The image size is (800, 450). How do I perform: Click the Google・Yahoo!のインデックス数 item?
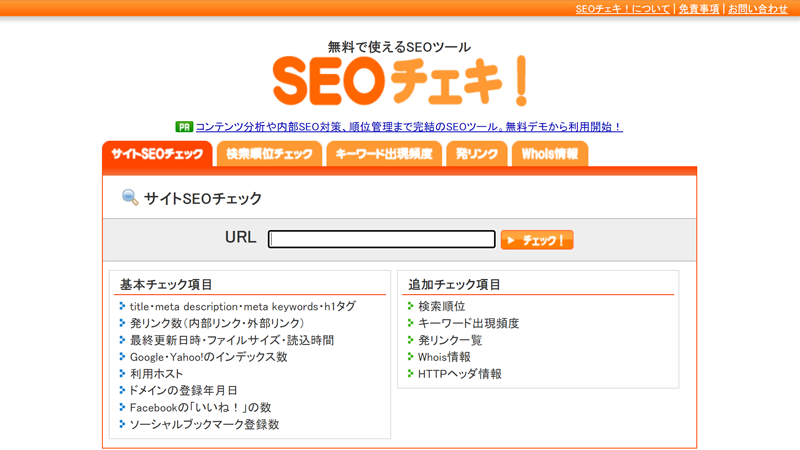pos(209,357)
